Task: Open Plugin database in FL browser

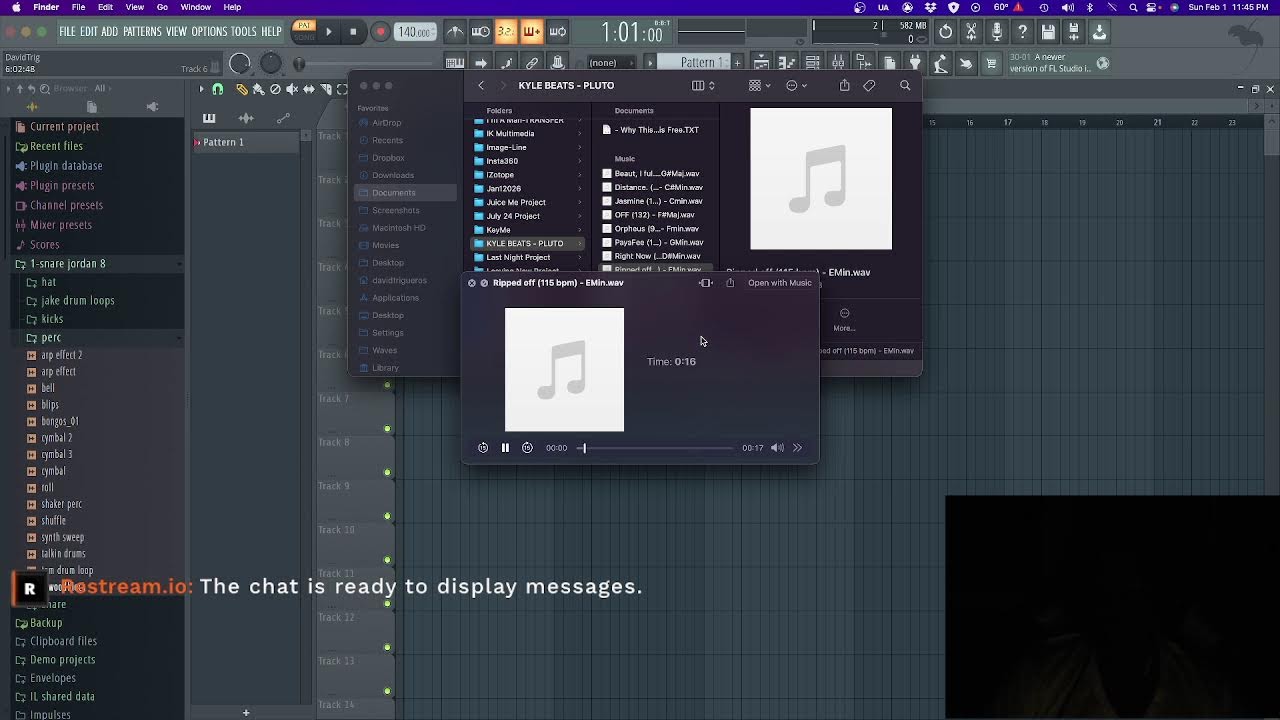Action: point(65,166)
